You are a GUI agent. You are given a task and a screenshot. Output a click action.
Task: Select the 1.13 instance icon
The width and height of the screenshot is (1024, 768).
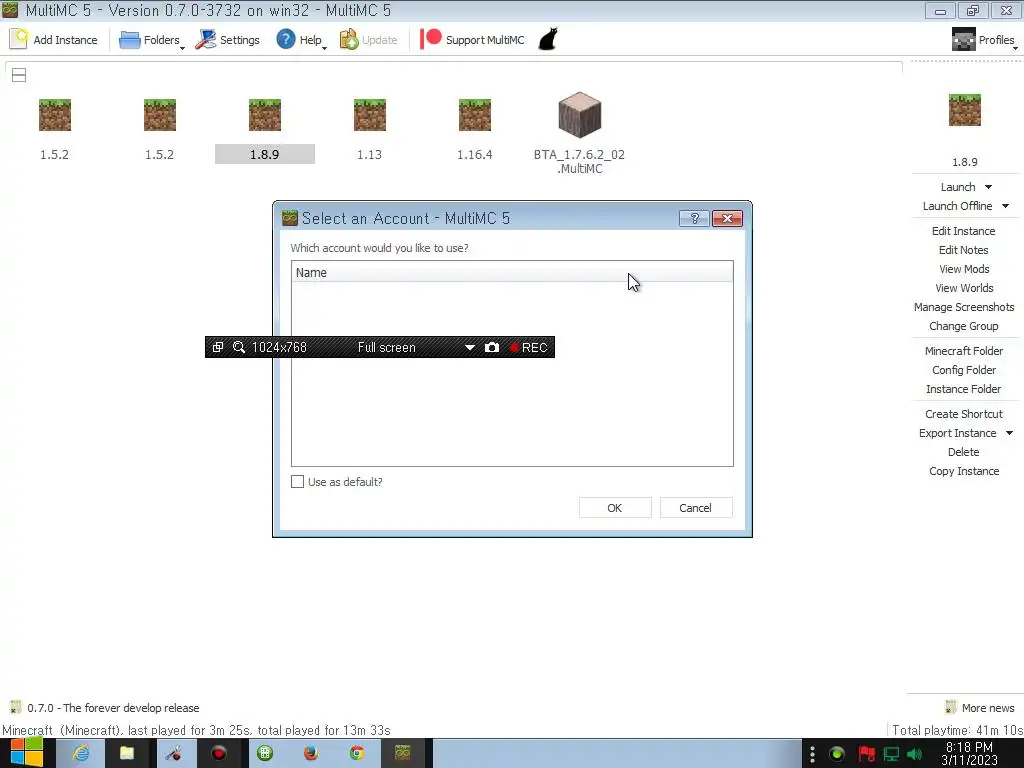pyautogui.click(x=370, y=115)
